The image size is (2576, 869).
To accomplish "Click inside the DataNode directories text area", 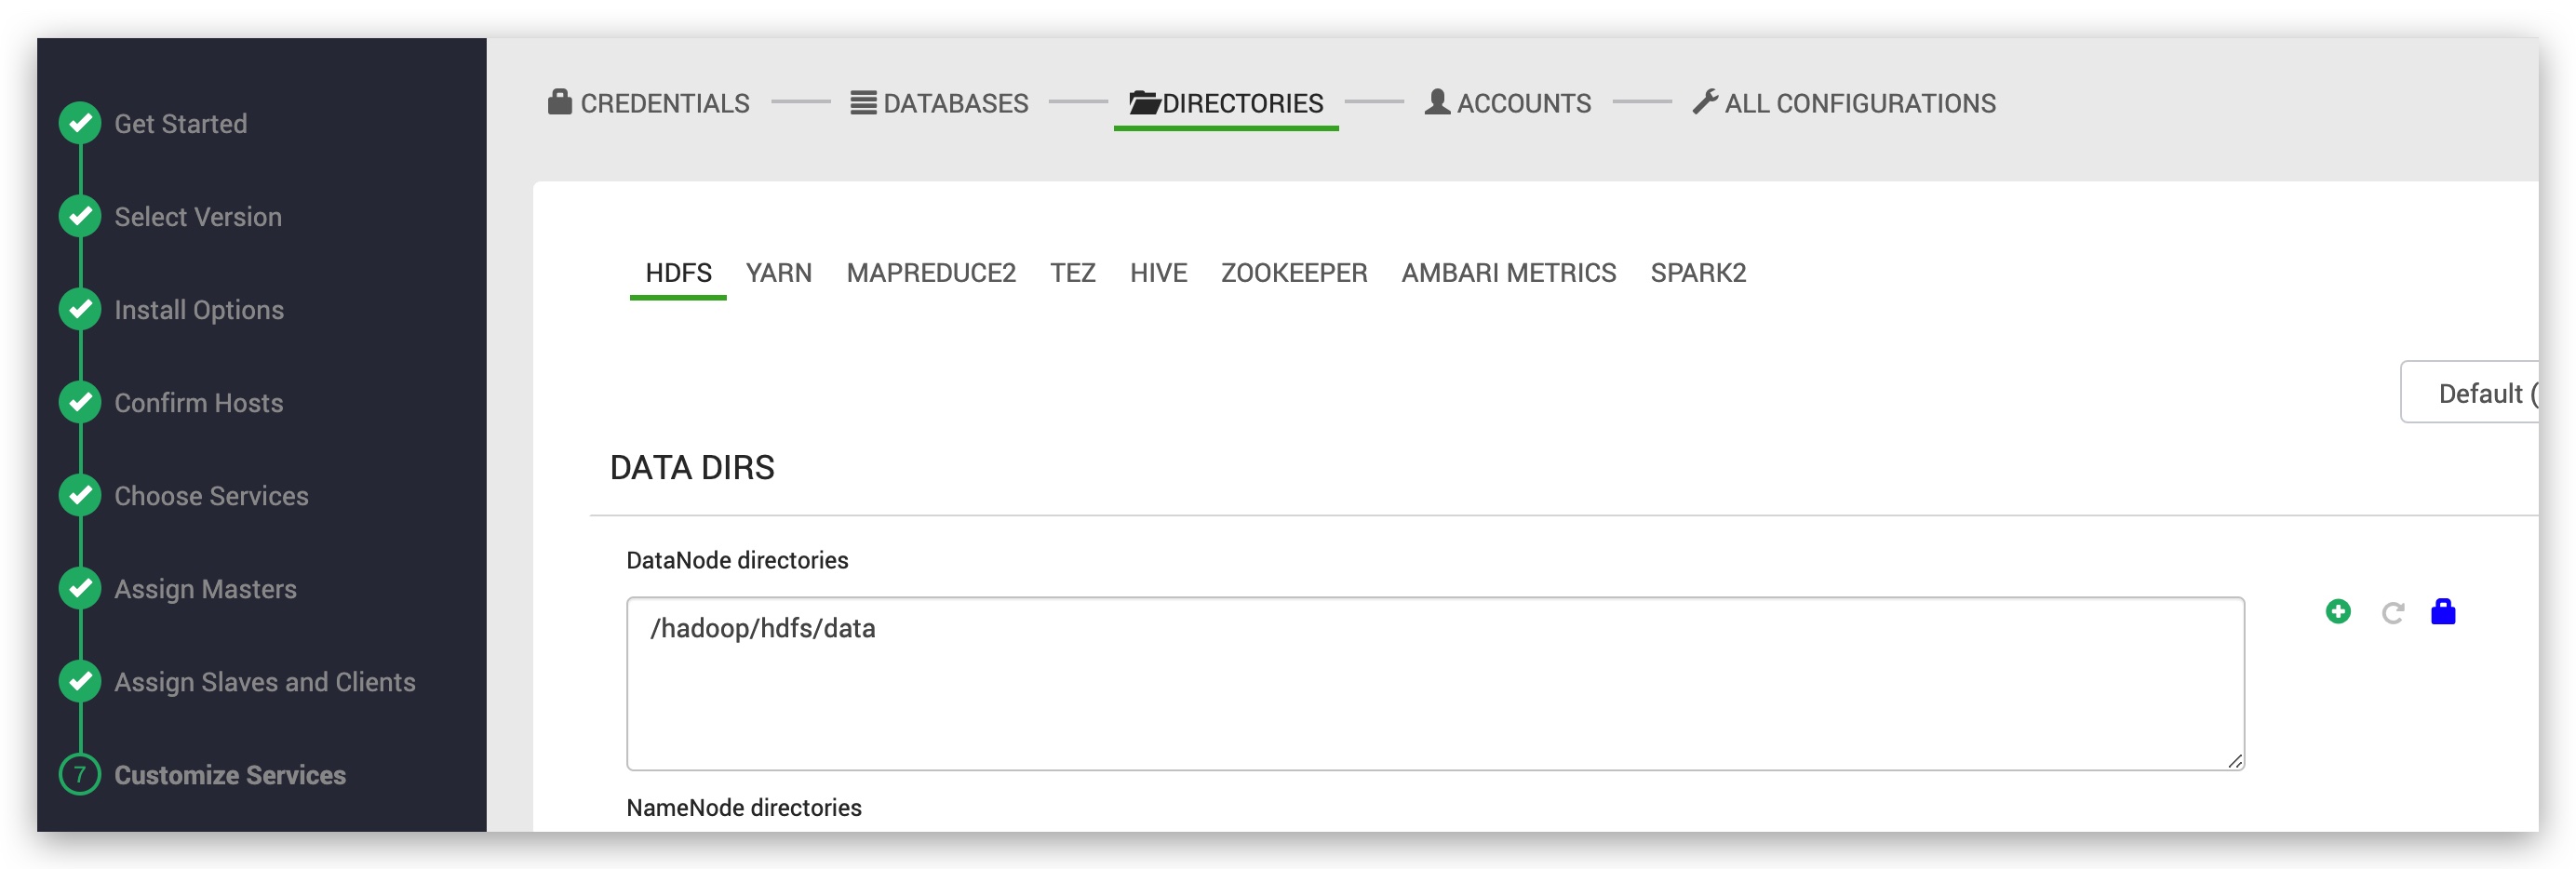I will (1435, 684).
